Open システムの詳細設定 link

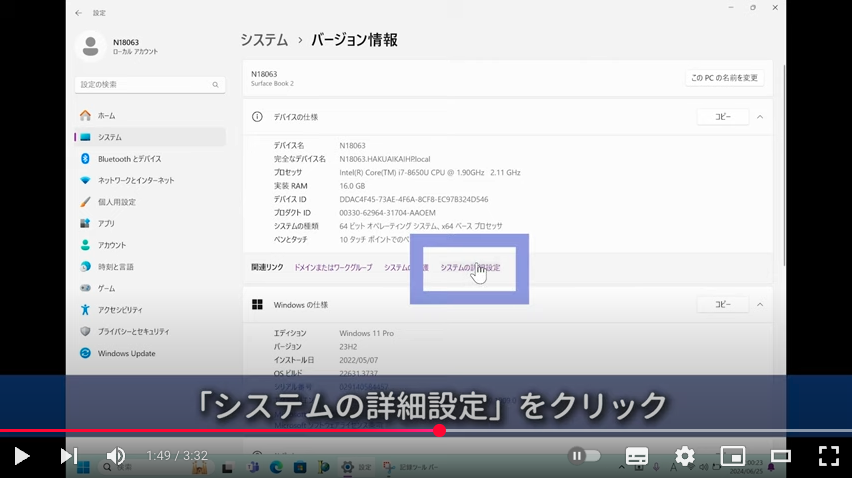[x=470, y=268]
